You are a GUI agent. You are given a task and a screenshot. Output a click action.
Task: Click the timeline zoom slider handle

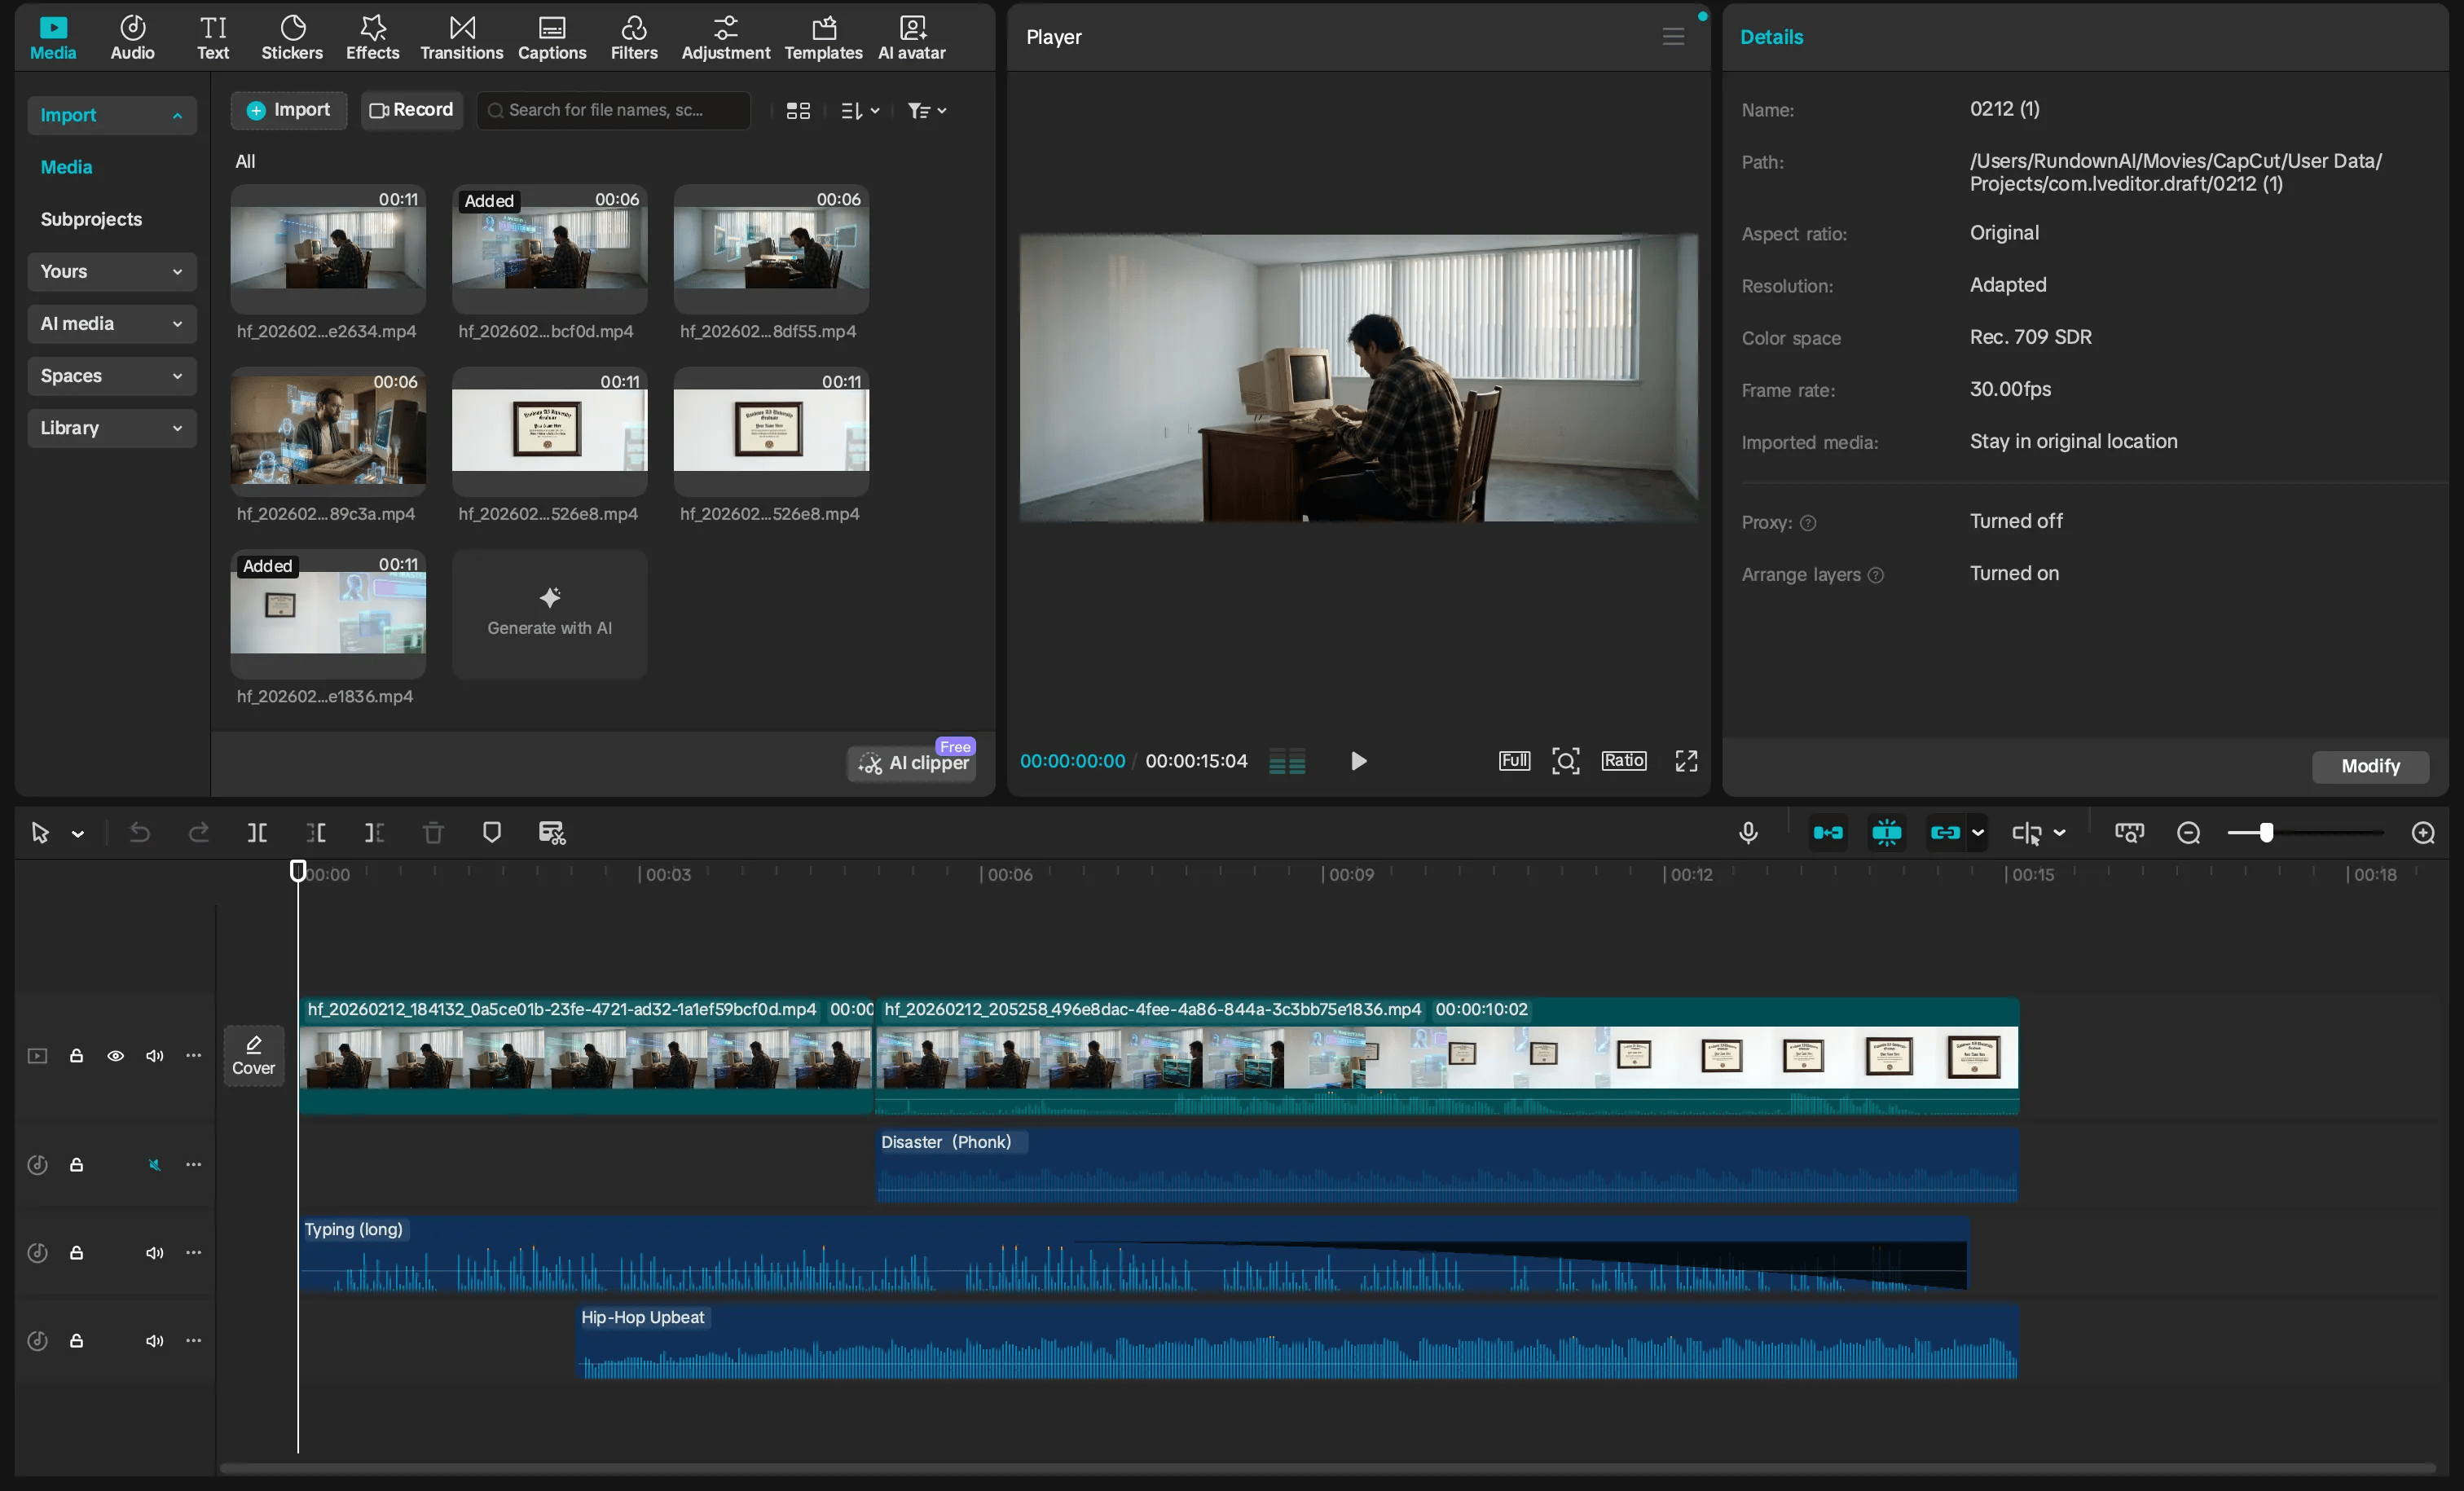pyautogui.click(x=2266, y=832)
